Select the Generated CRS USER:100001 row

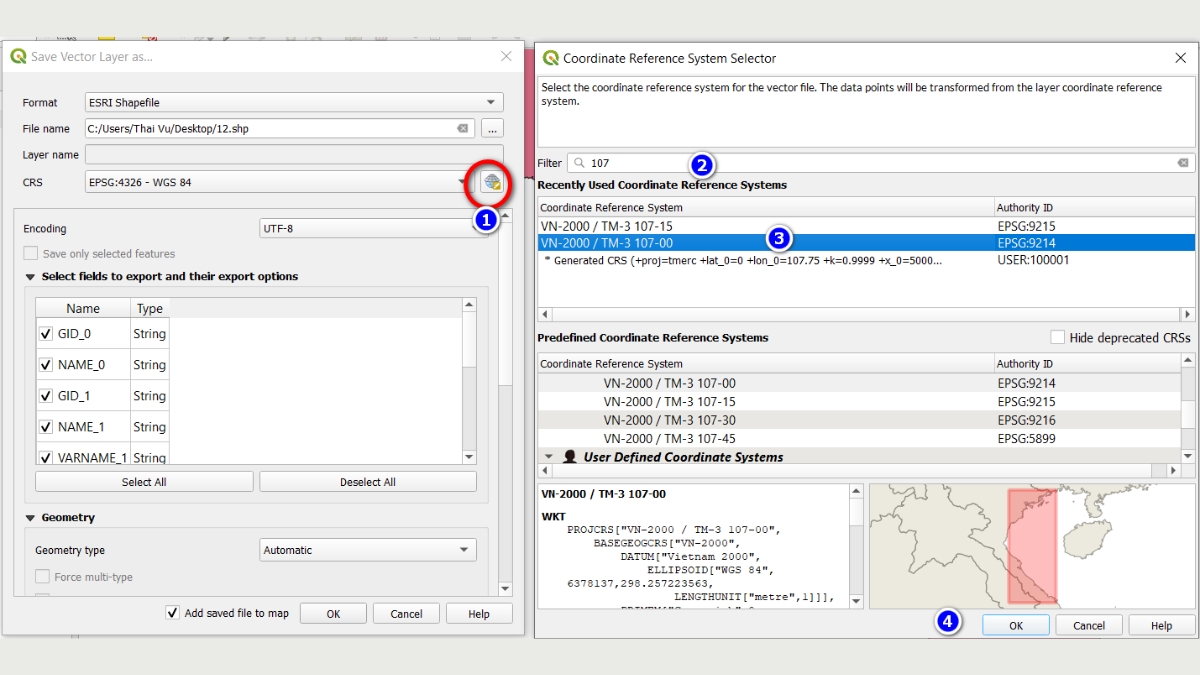[x=866, y=260]
